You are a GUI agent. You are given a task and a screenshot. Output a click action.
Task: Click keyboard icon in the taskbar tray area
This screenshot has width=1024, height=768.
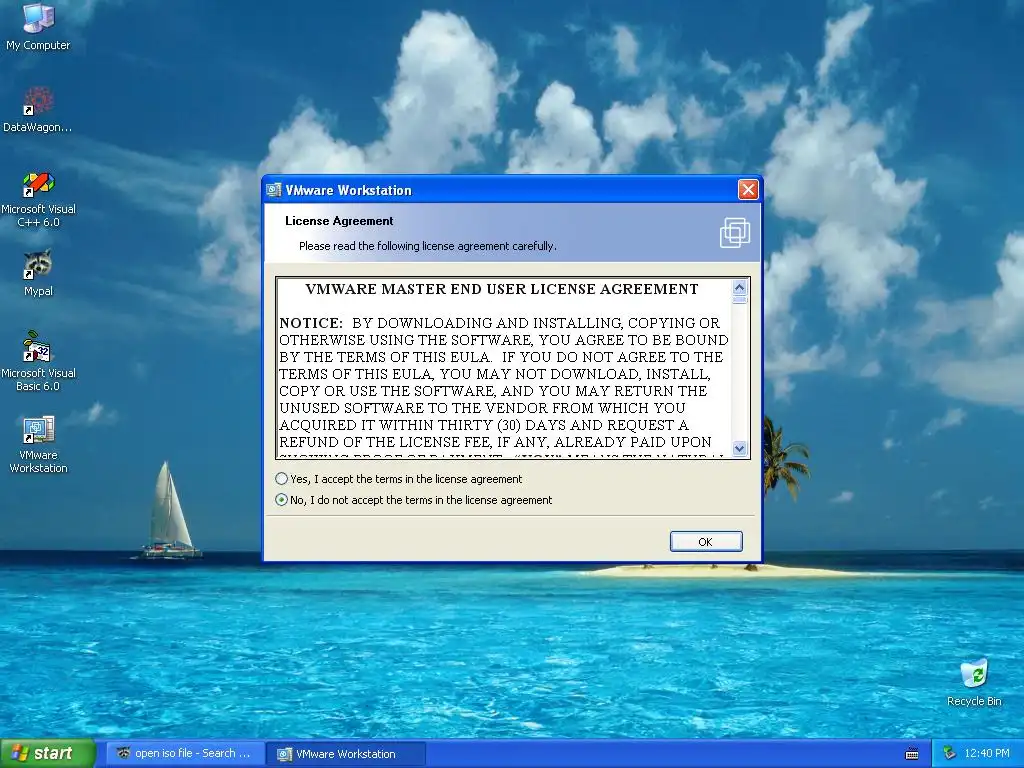click(912, 754)
